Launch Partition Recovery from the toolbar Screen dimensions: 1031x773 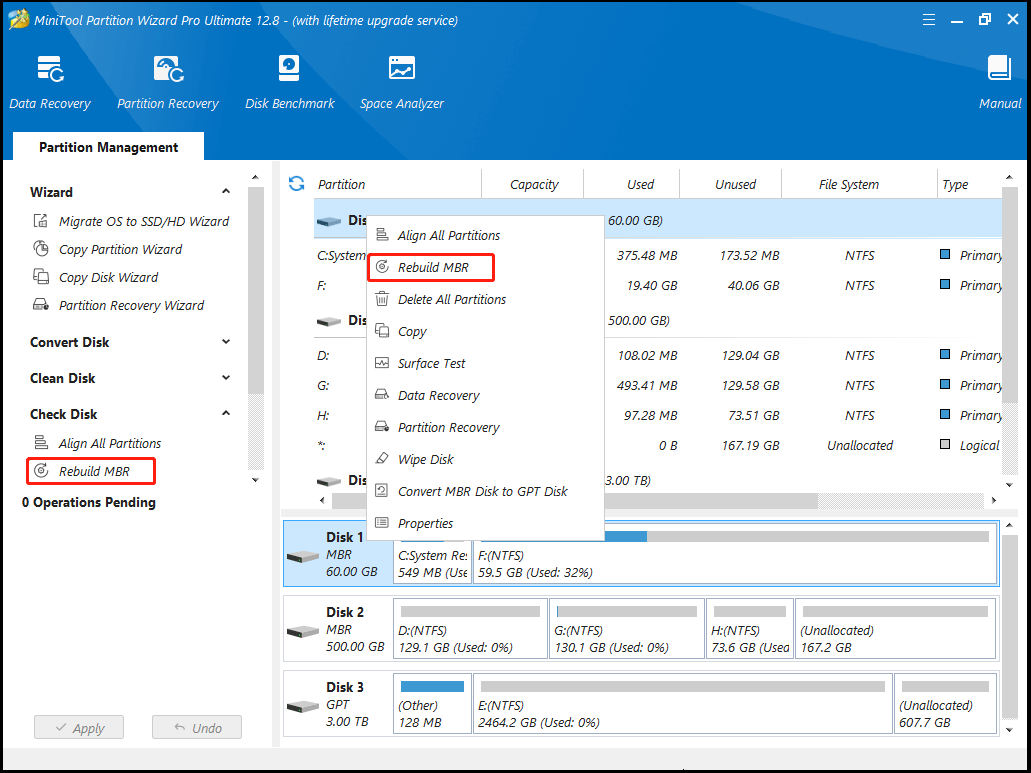(x=168, y=82)
